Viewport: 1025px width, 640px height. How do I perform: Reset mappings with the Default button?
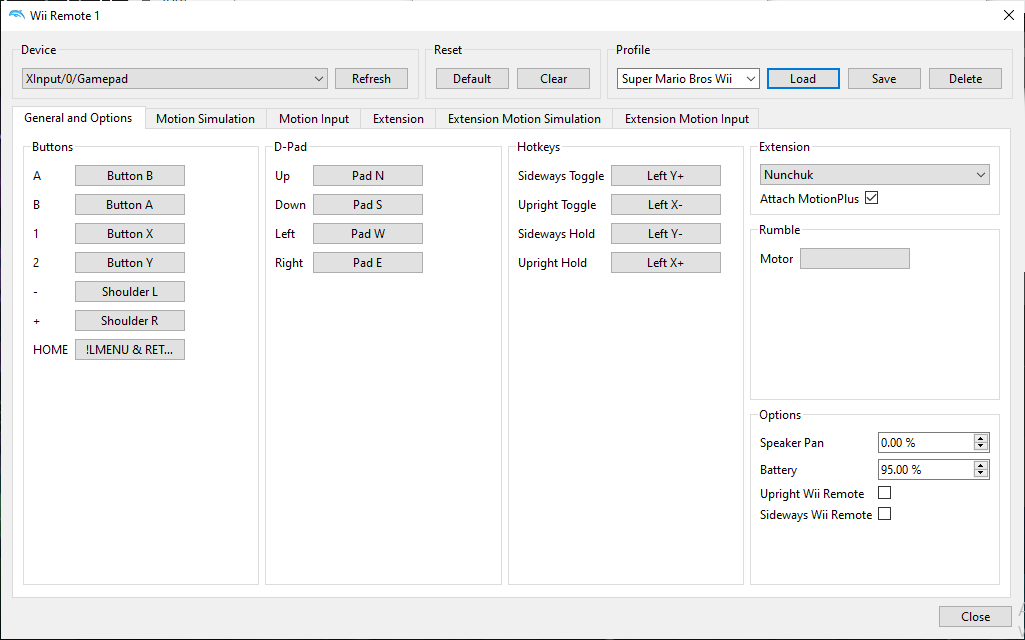coord(472,78)
